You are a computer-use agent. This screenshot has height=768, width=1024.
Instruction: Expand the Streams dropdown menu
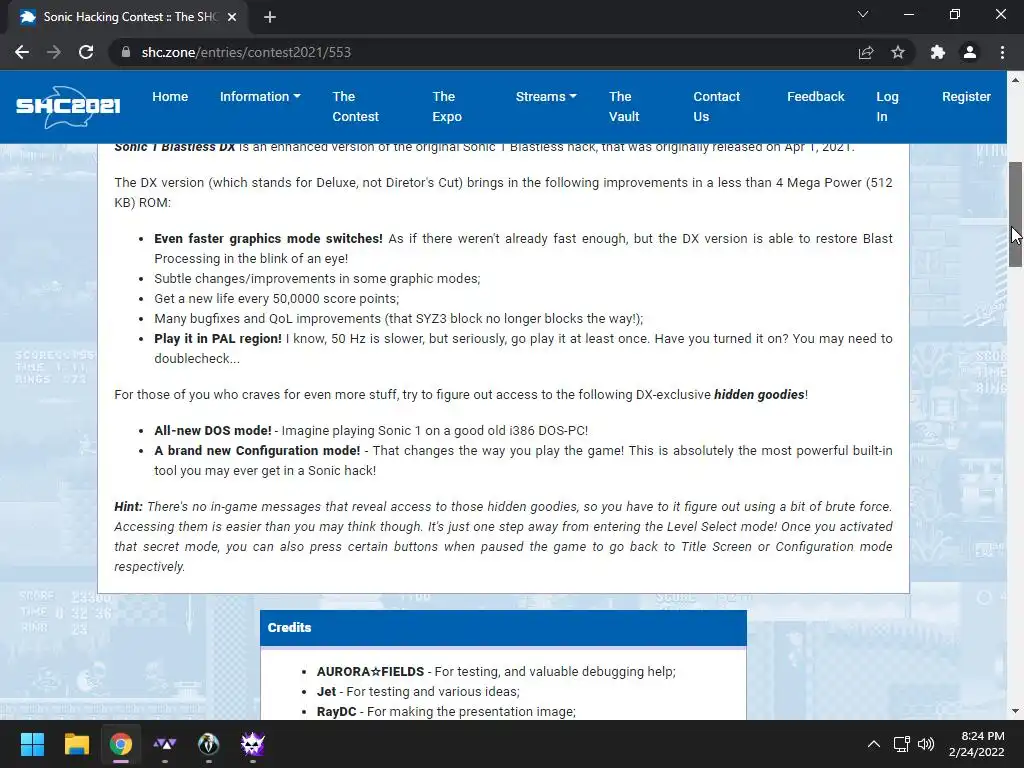click(546, 97)
